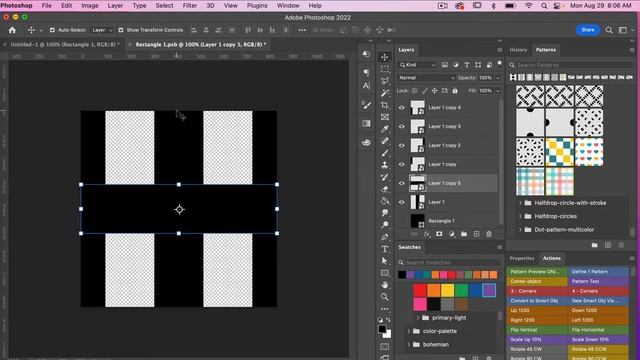The width and height of the screenshot is (640, 360).
Task: Open the Fill percentage dropdown arrow
Action: point(498,91)
